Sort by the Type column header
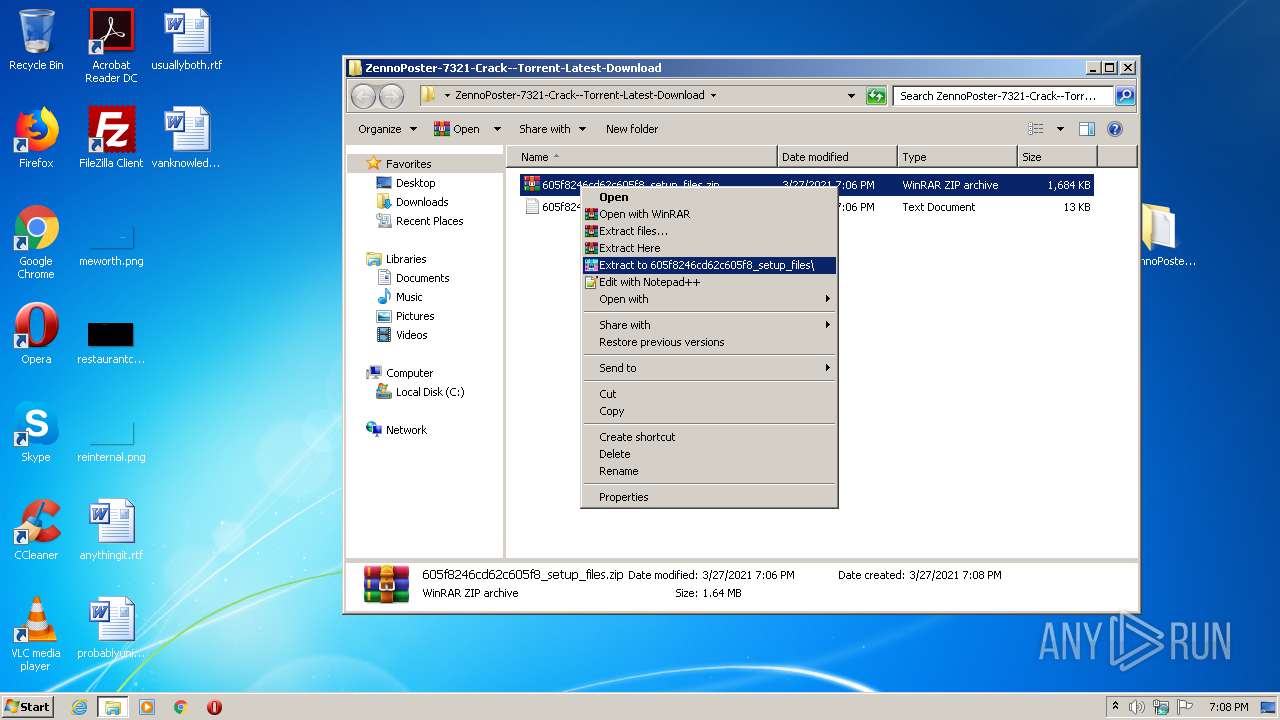 pos(957,157)
